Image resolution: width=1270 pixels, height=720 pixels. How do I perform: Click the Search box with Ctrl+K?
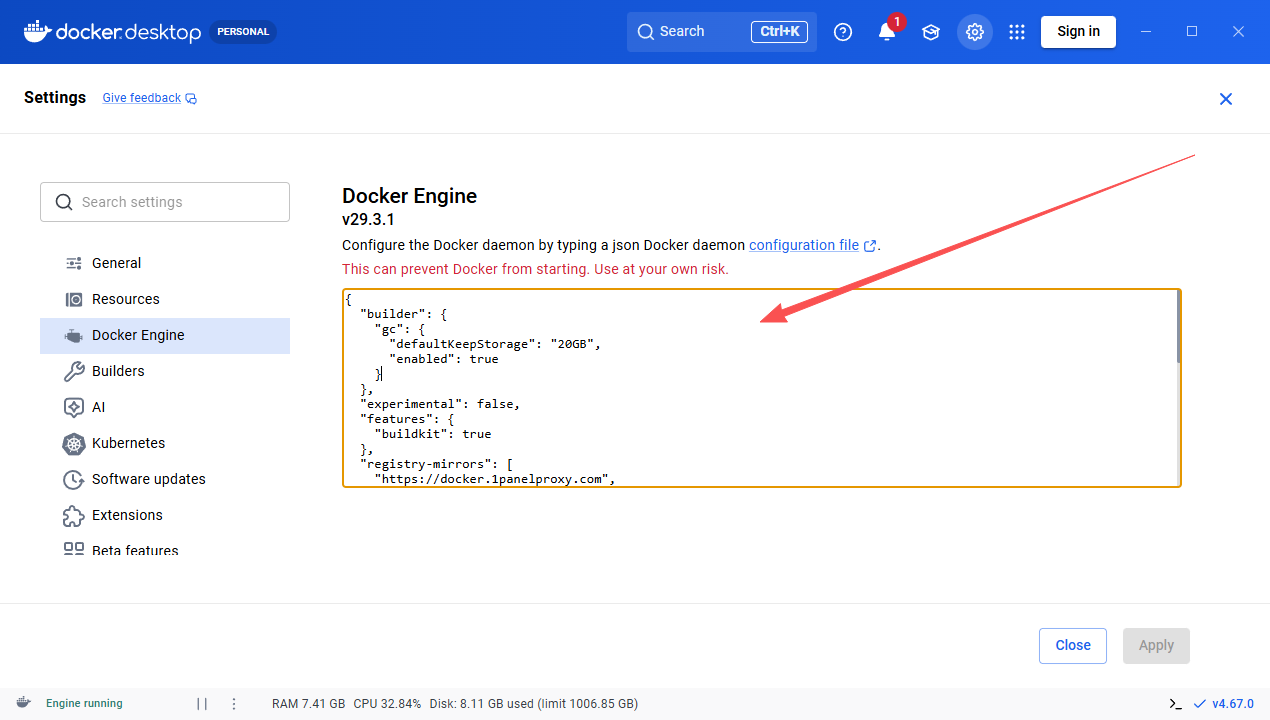(x=722, y=32)
